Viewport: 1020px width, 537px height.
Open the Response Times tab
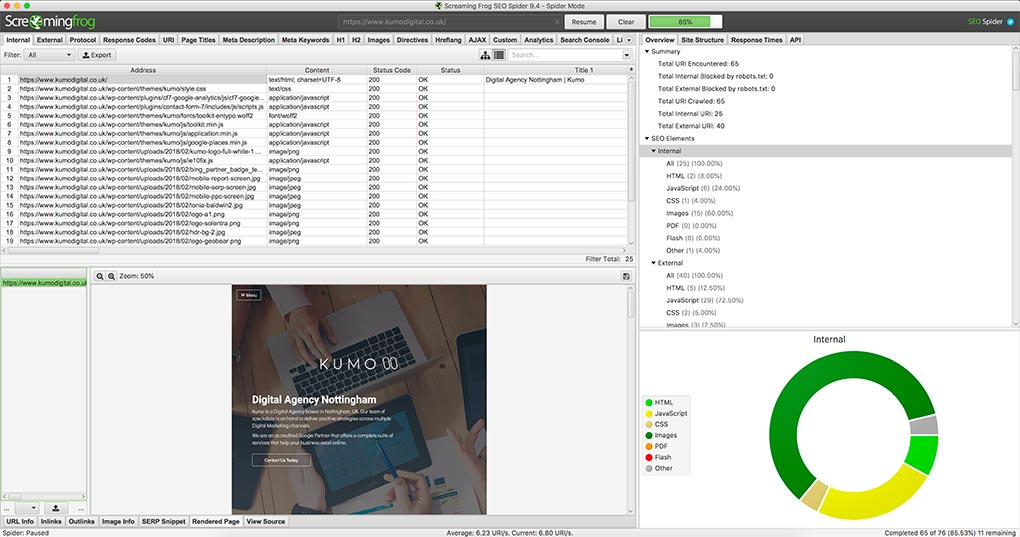[757, 40]
